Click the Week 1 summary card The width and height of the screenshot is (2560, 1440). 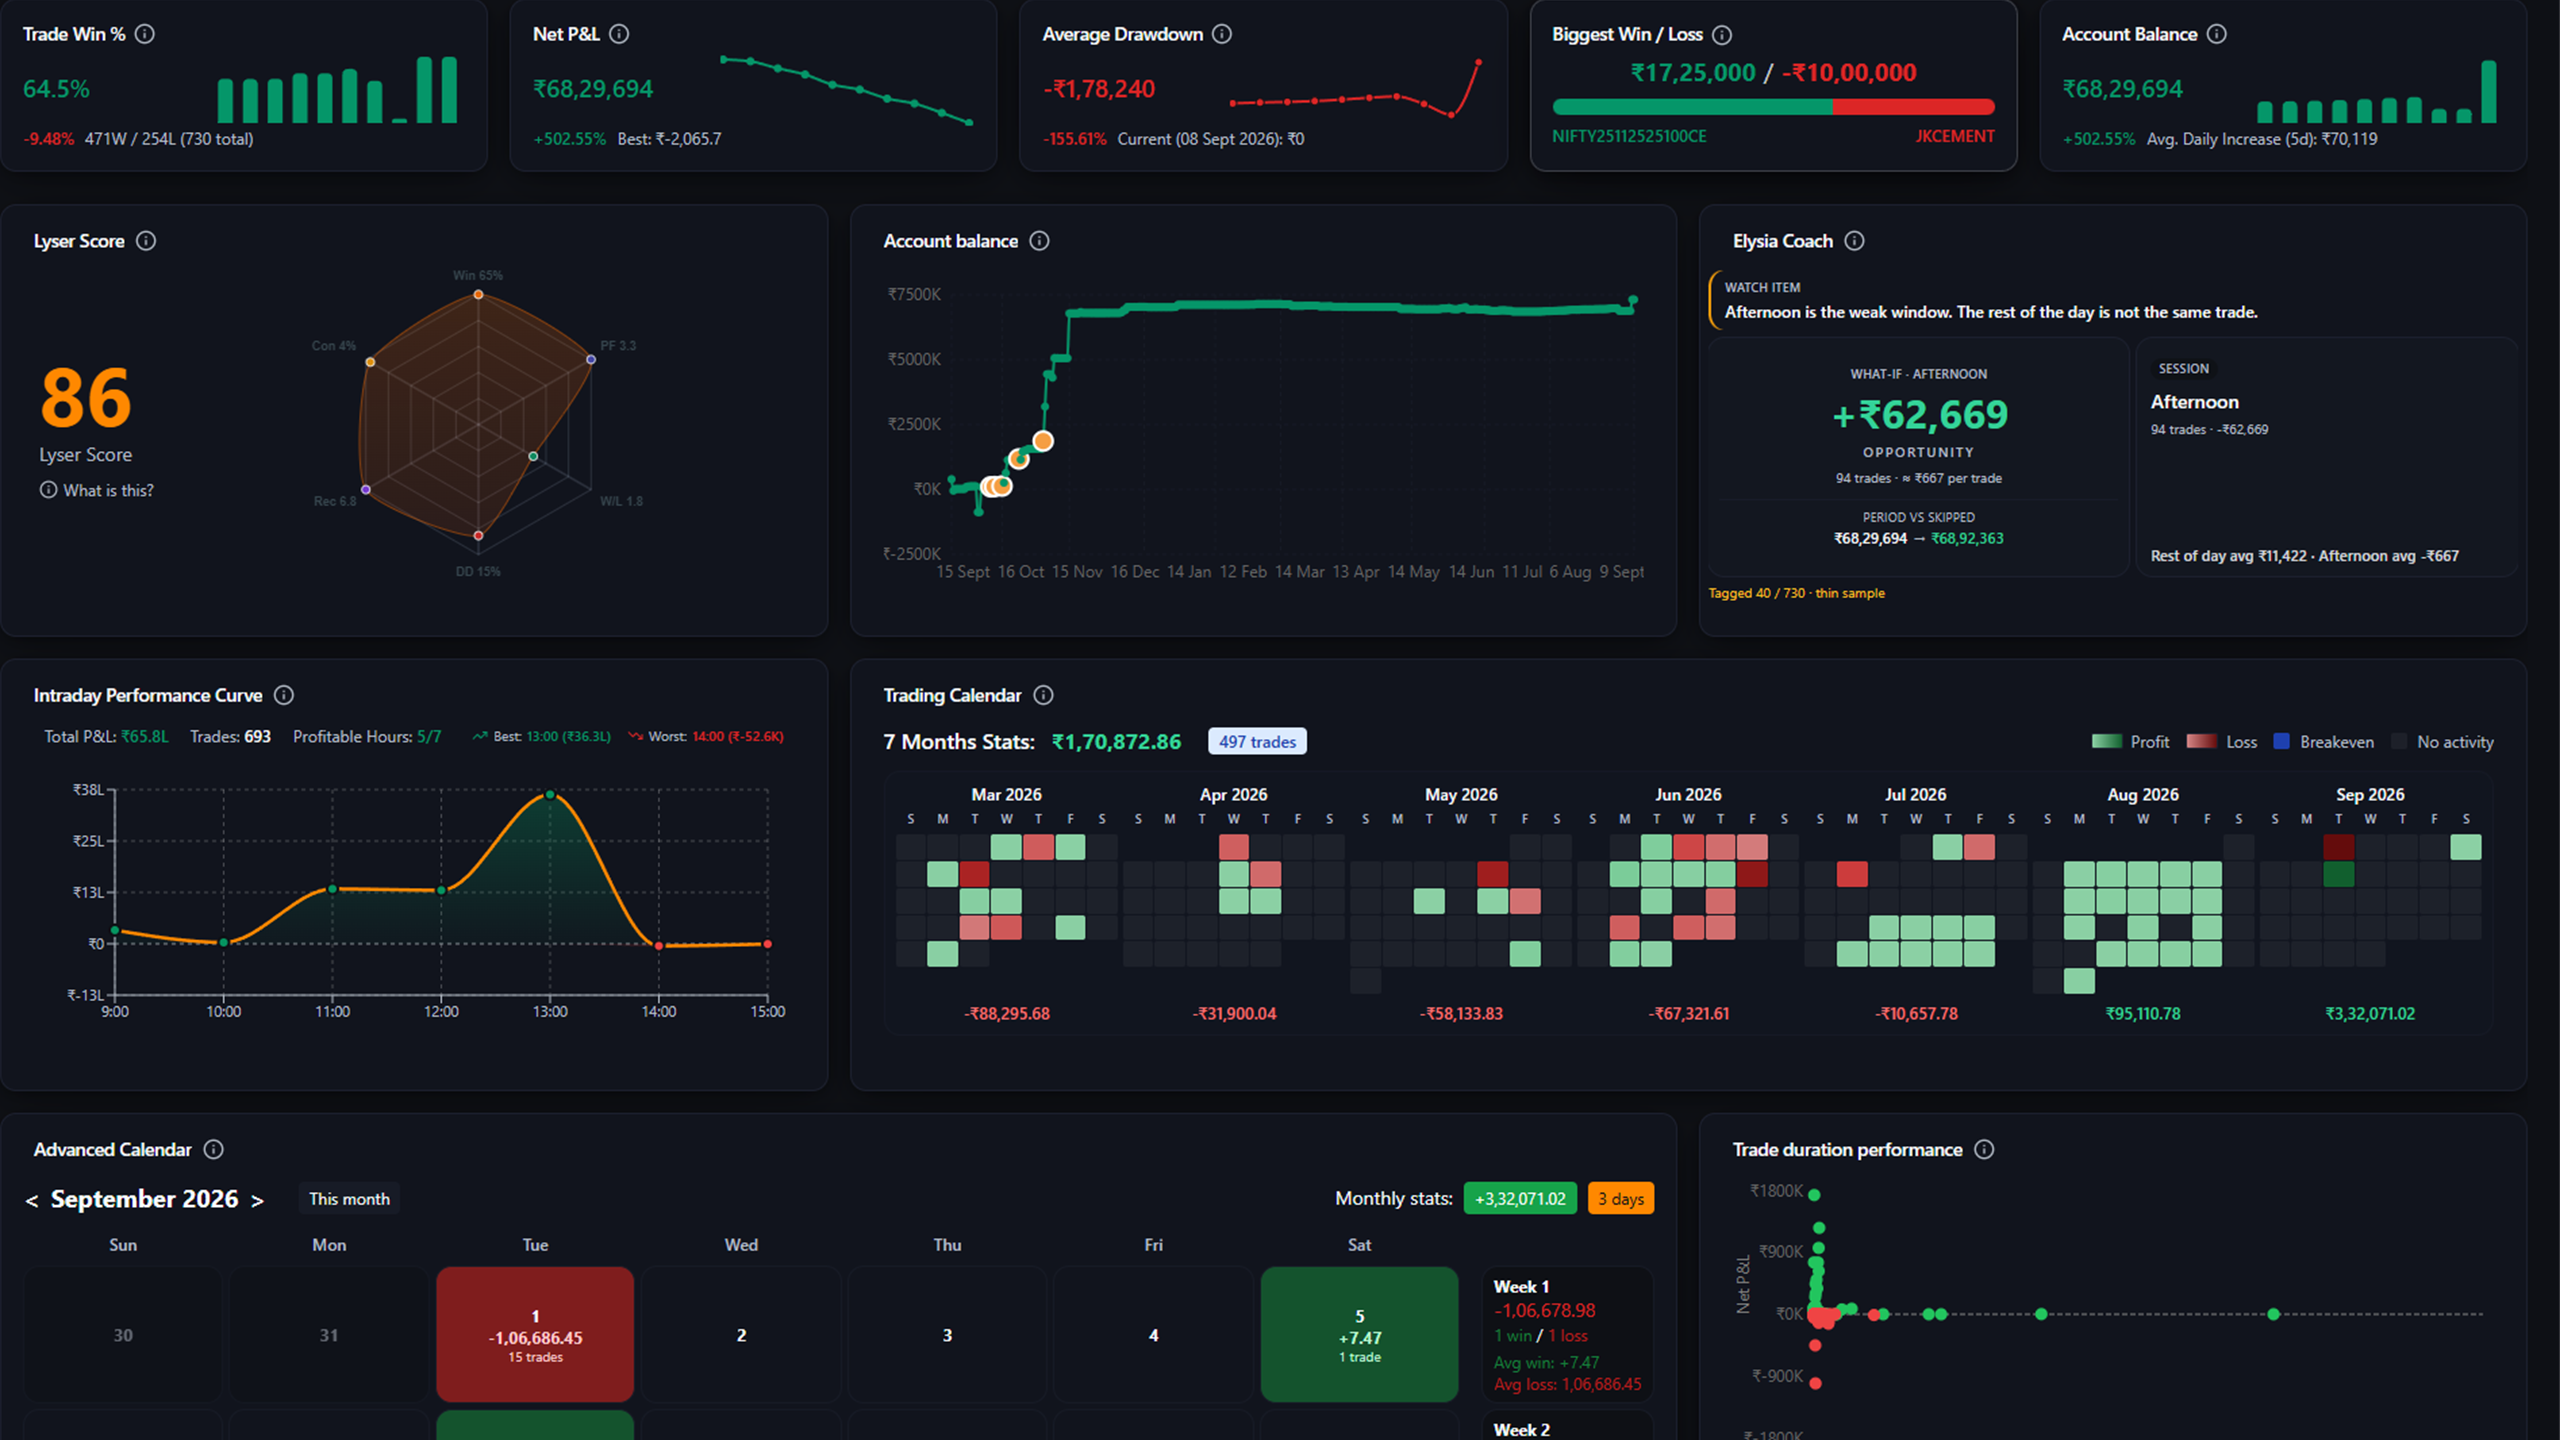click(x=1567, y=1335)
